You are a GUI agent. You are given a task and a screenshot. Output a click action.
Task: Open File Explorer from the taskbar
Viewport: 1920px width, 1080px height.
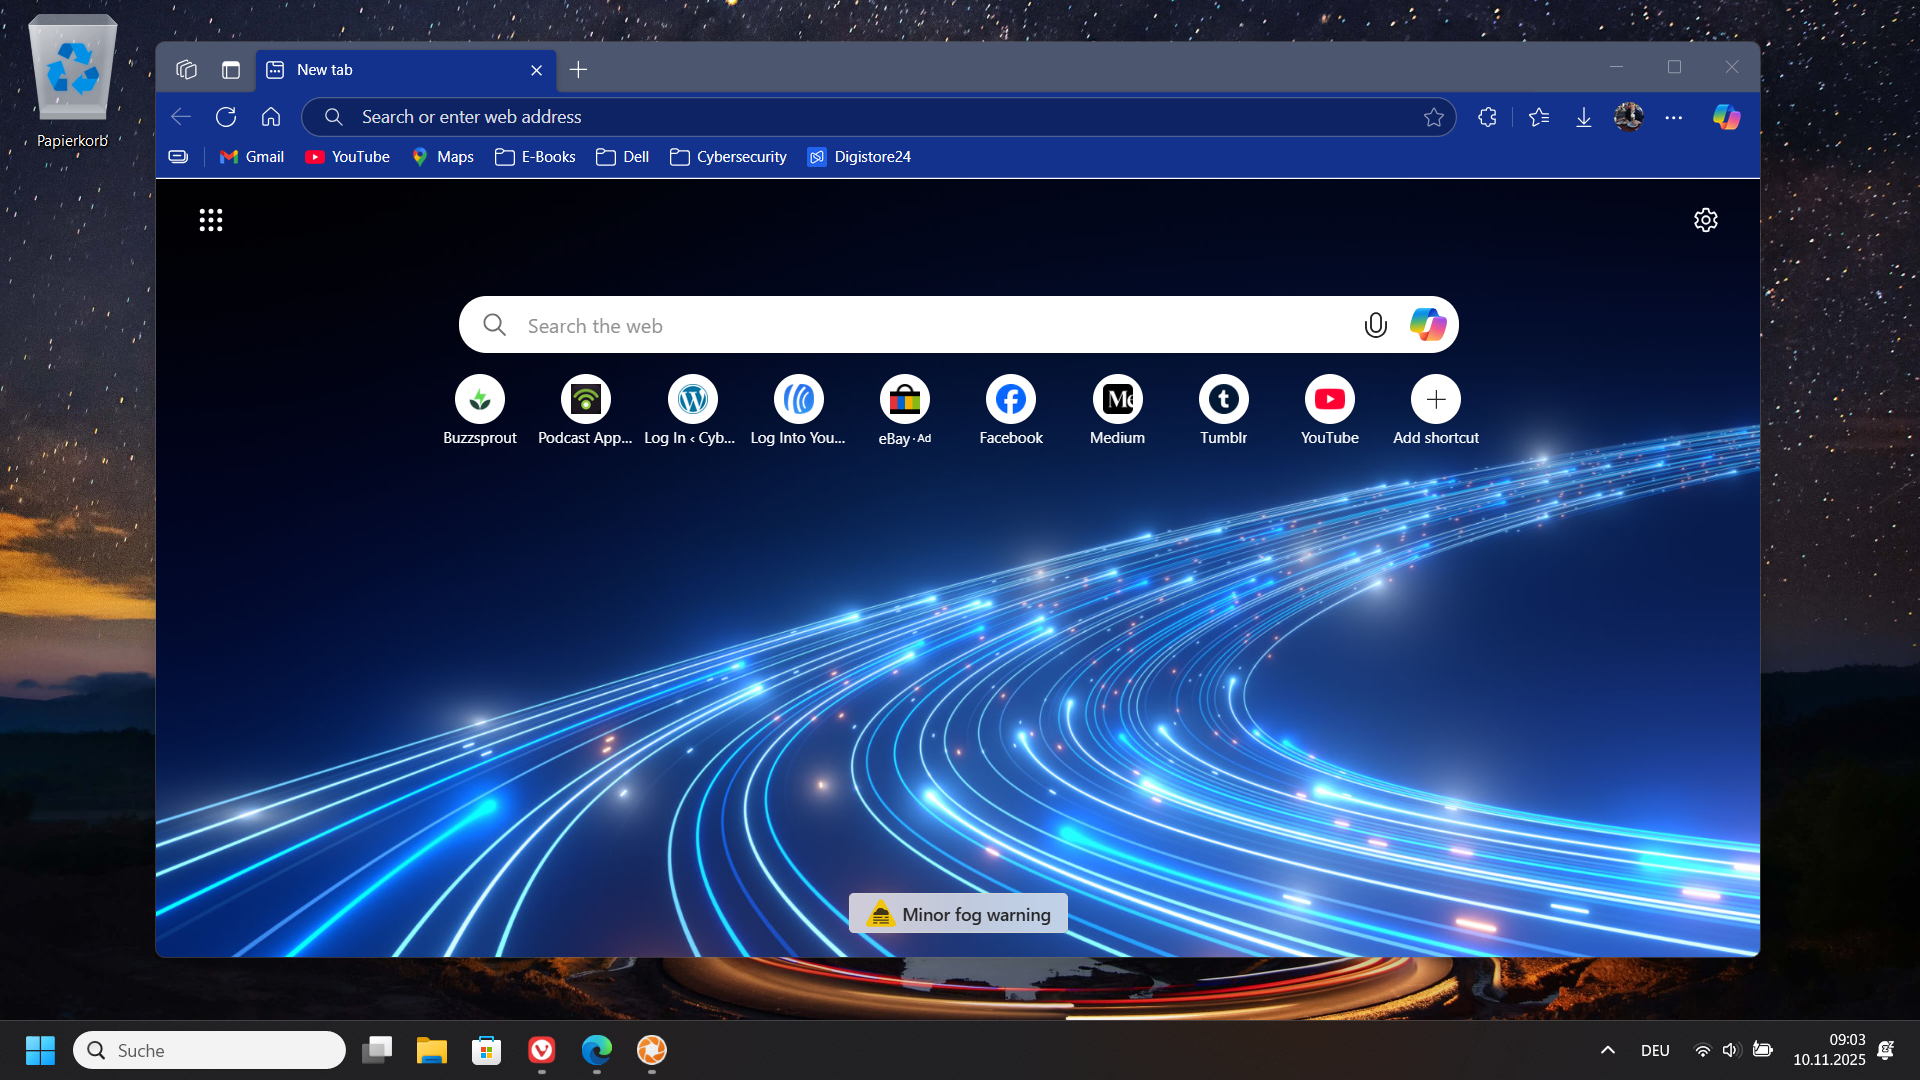click(432, 1050)
